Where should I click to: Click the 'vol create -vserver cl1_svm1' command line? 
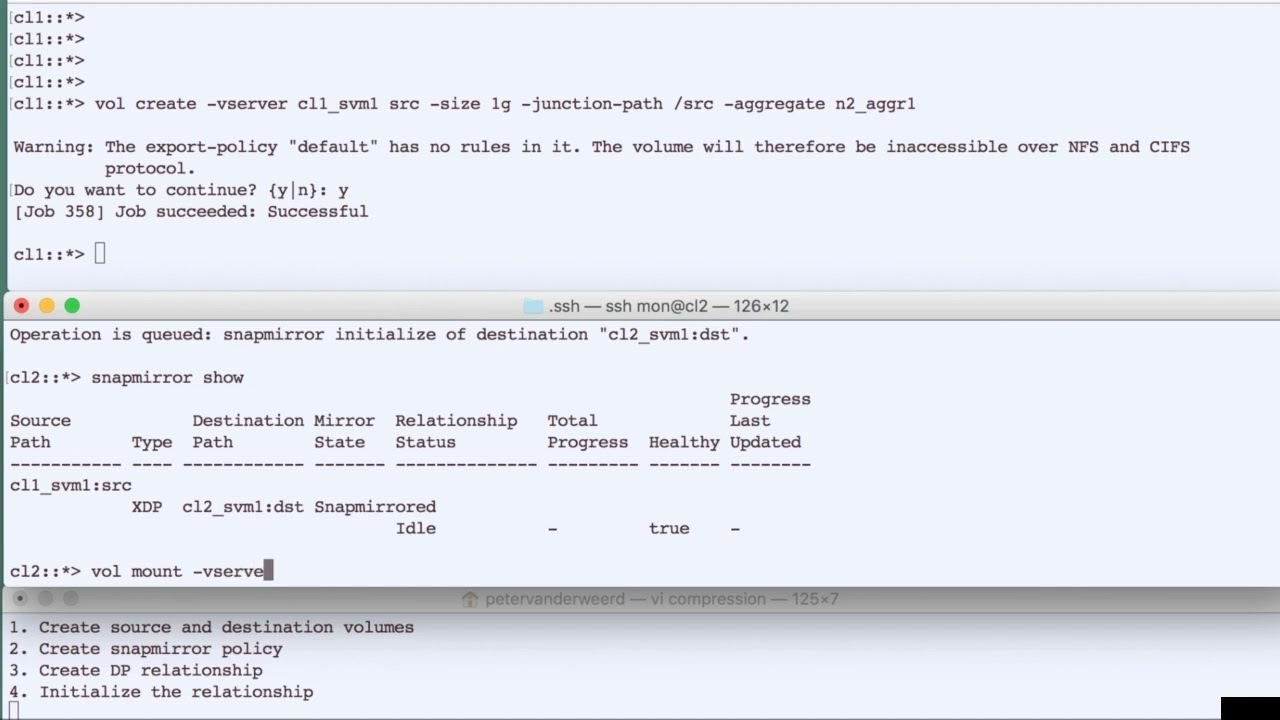tap(505, 104)
